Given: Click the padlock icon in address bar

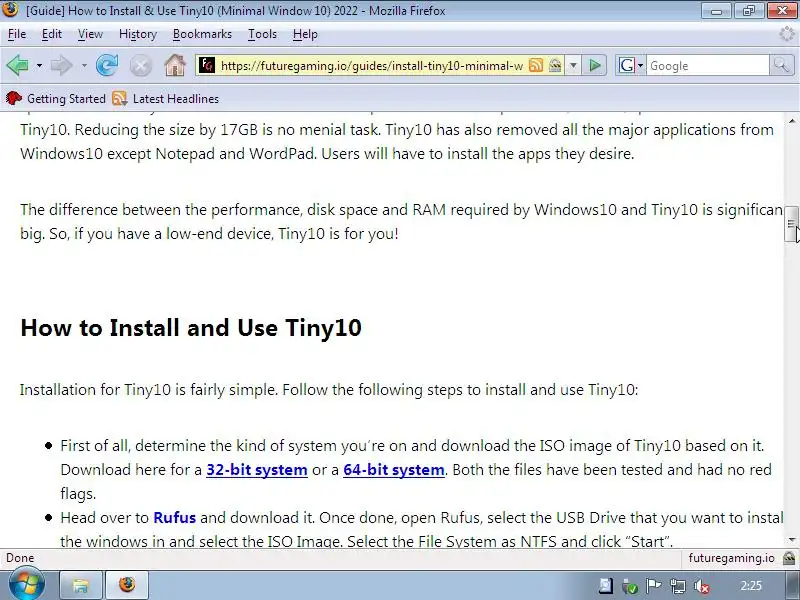Looking at the screenshot, I should point(555,65).
